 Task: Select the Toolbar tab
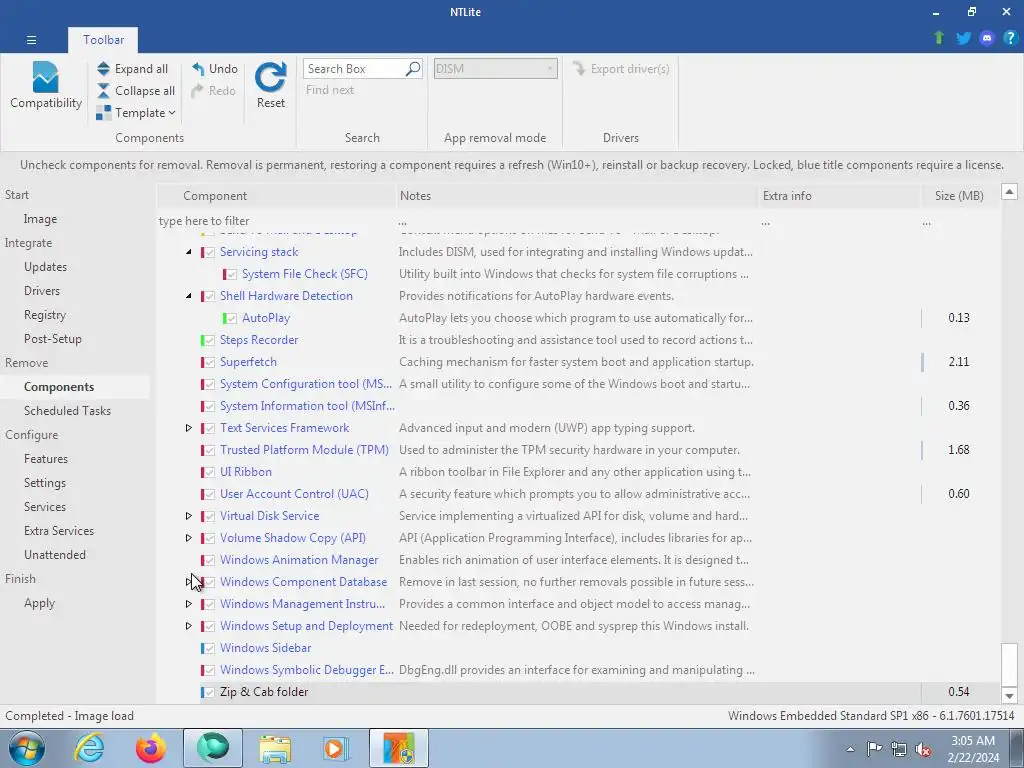coord(103,40)
